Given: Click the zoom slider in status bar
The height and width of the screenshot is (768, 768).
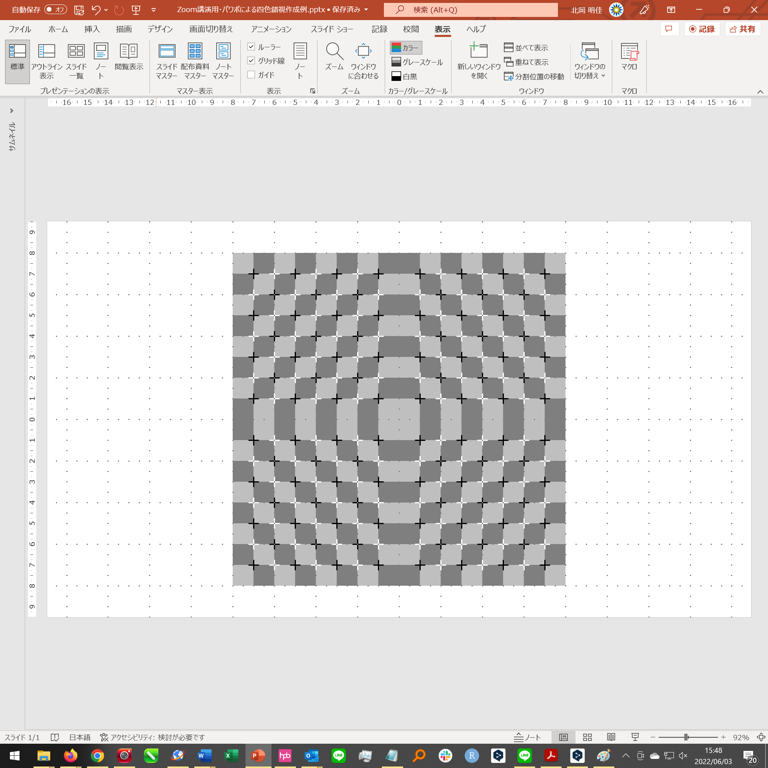Looking at the screenshot, I should tap(686, 737).
